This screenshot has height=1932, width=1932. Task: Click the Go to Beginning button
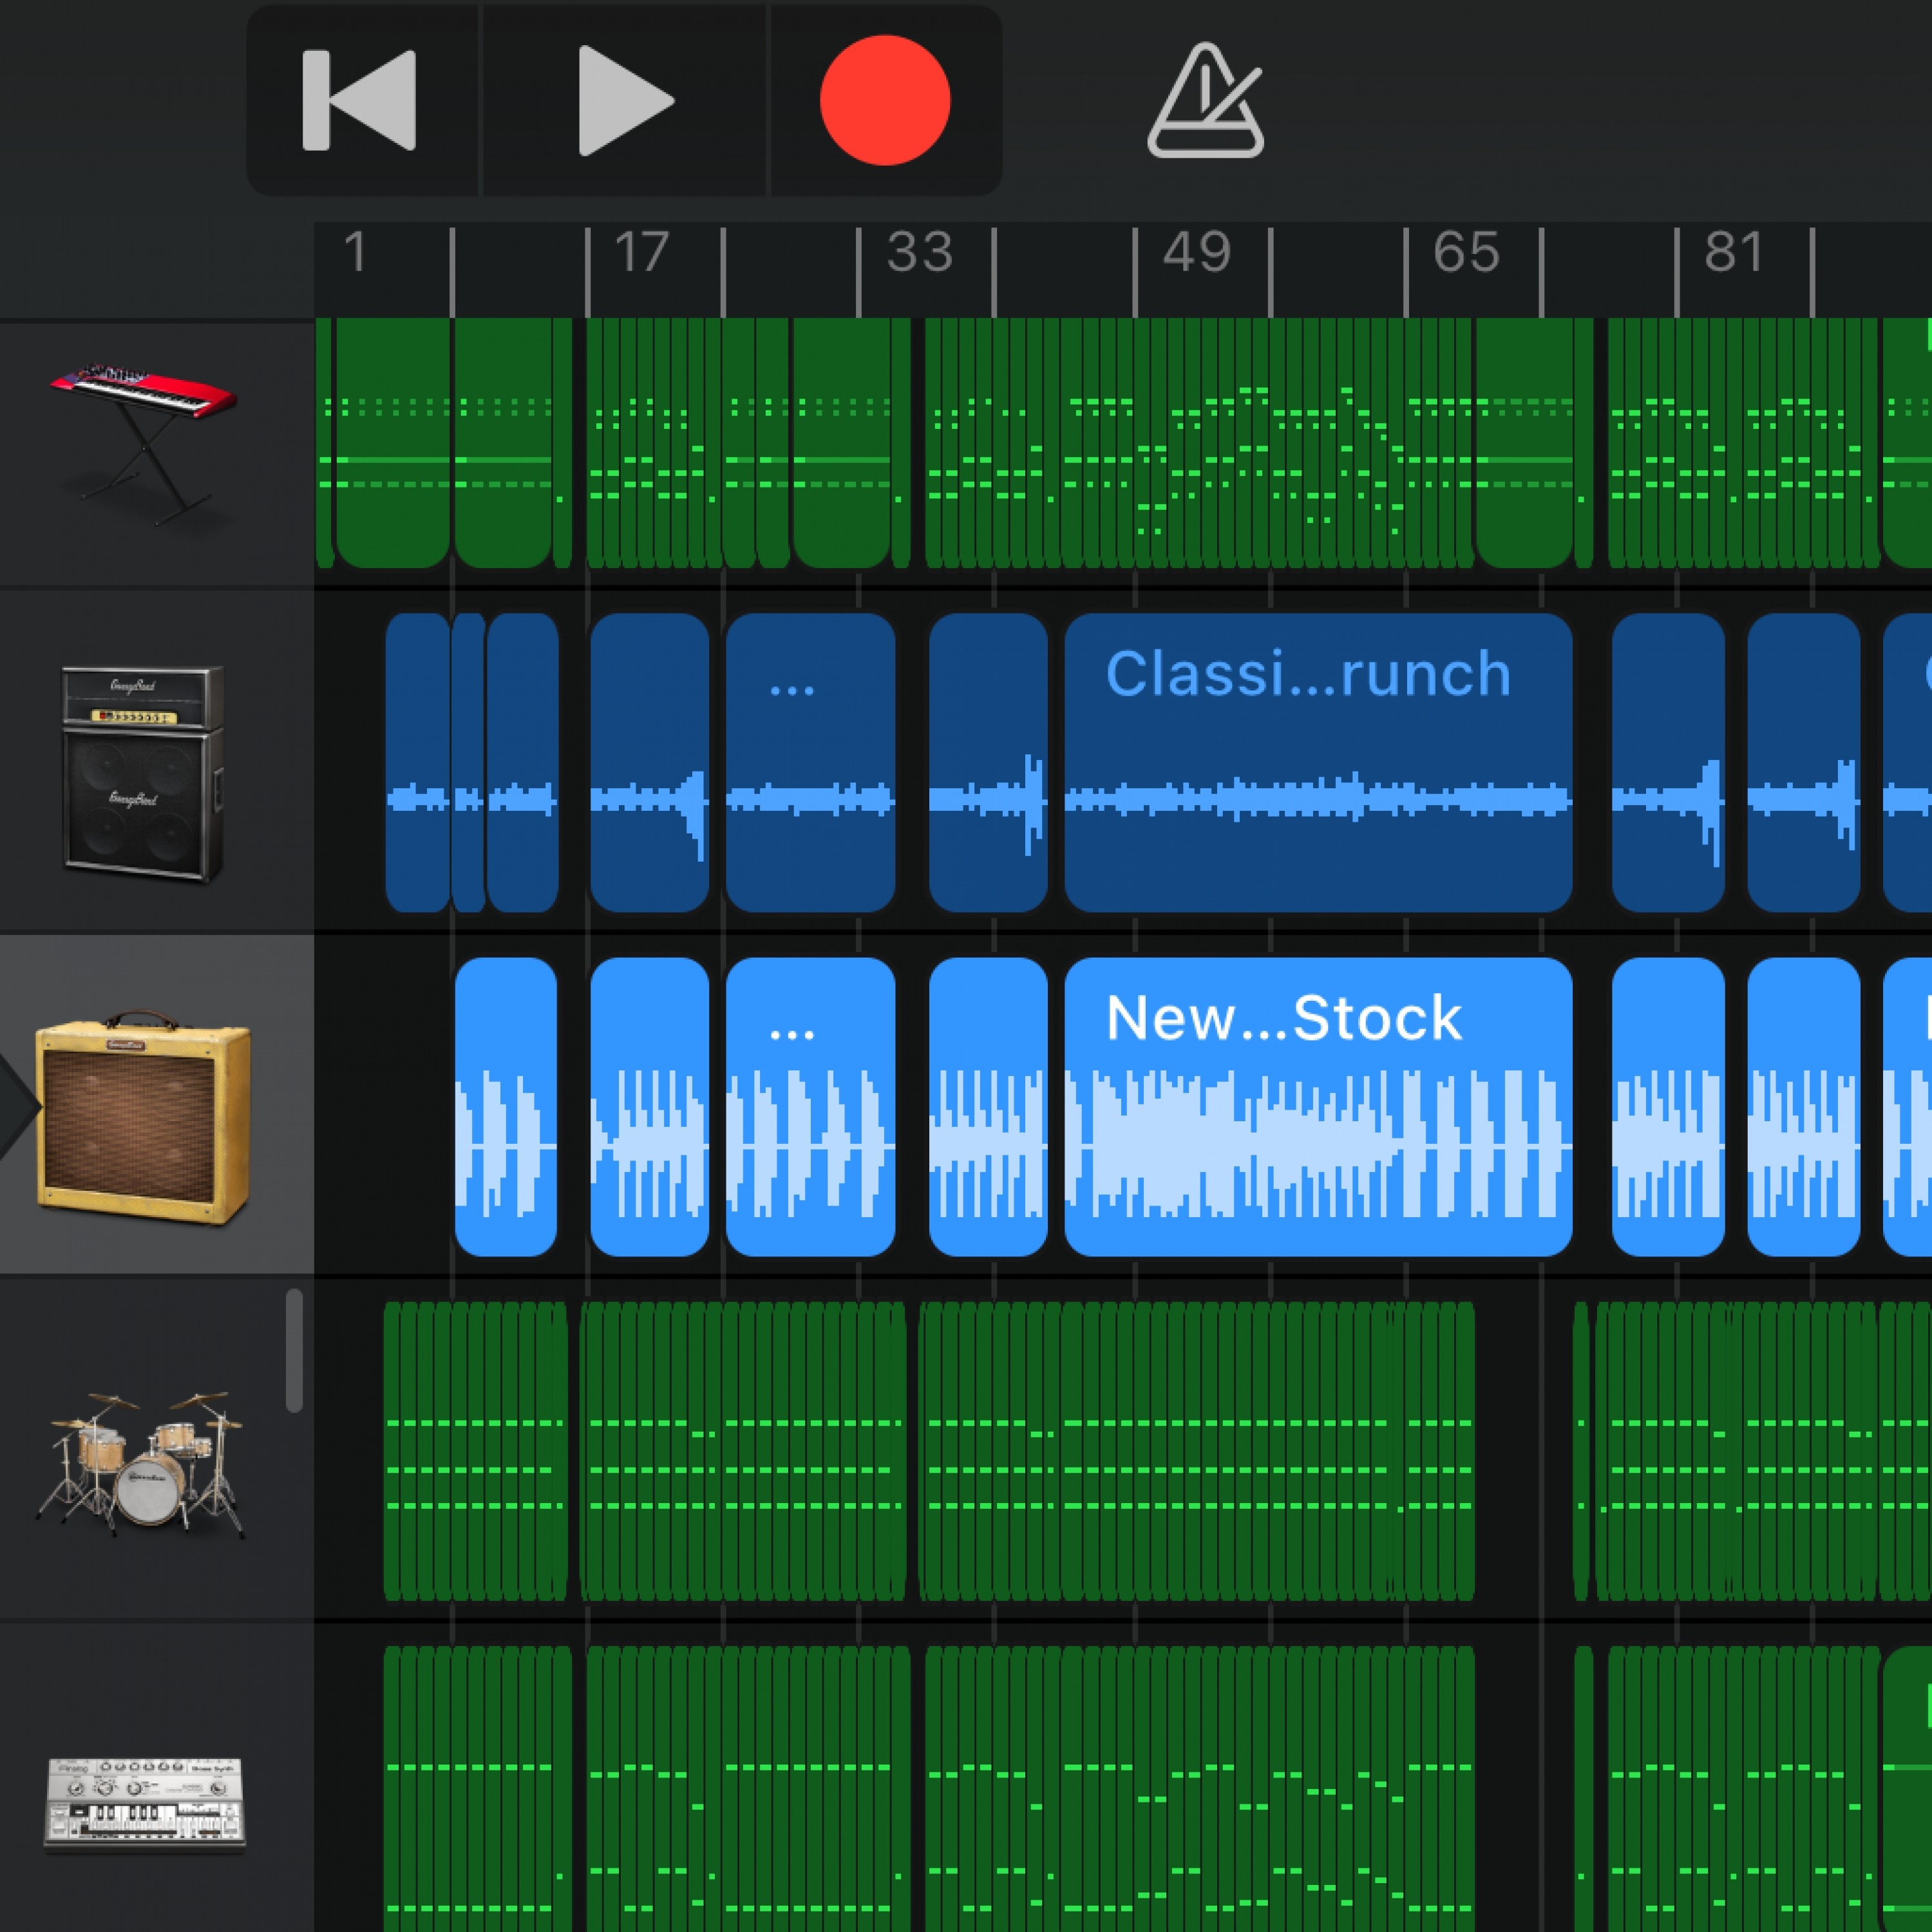(360, 100)
